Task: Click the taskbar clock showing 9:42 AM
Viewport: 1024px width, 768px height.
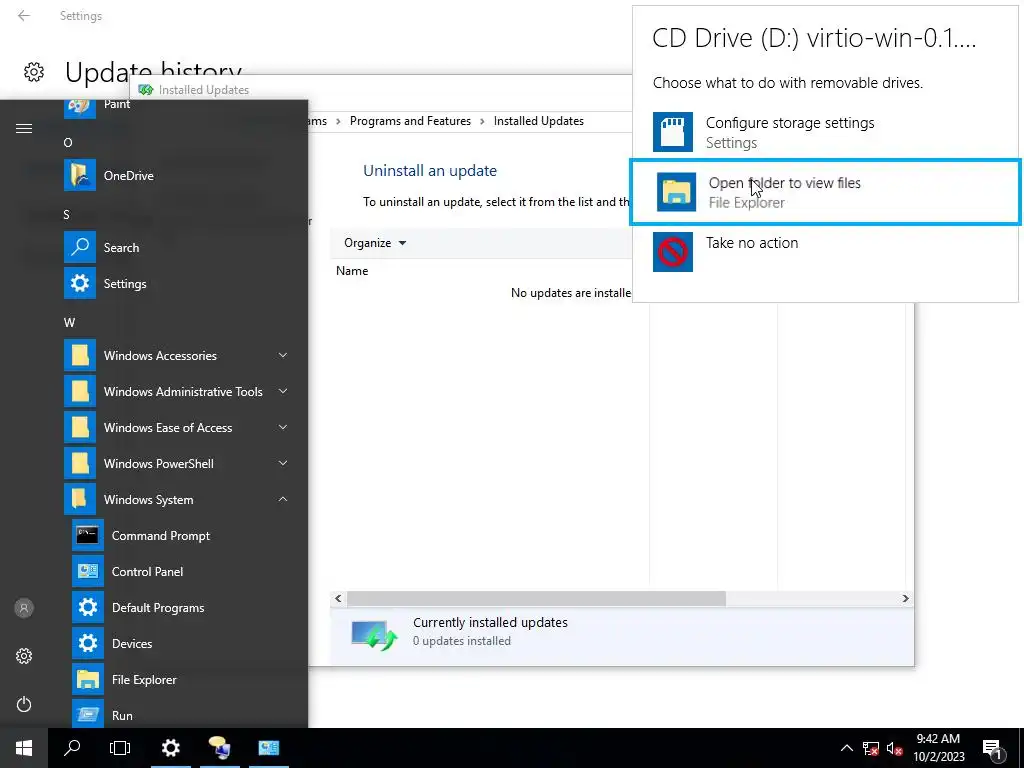Action: (x=938, y=748)
